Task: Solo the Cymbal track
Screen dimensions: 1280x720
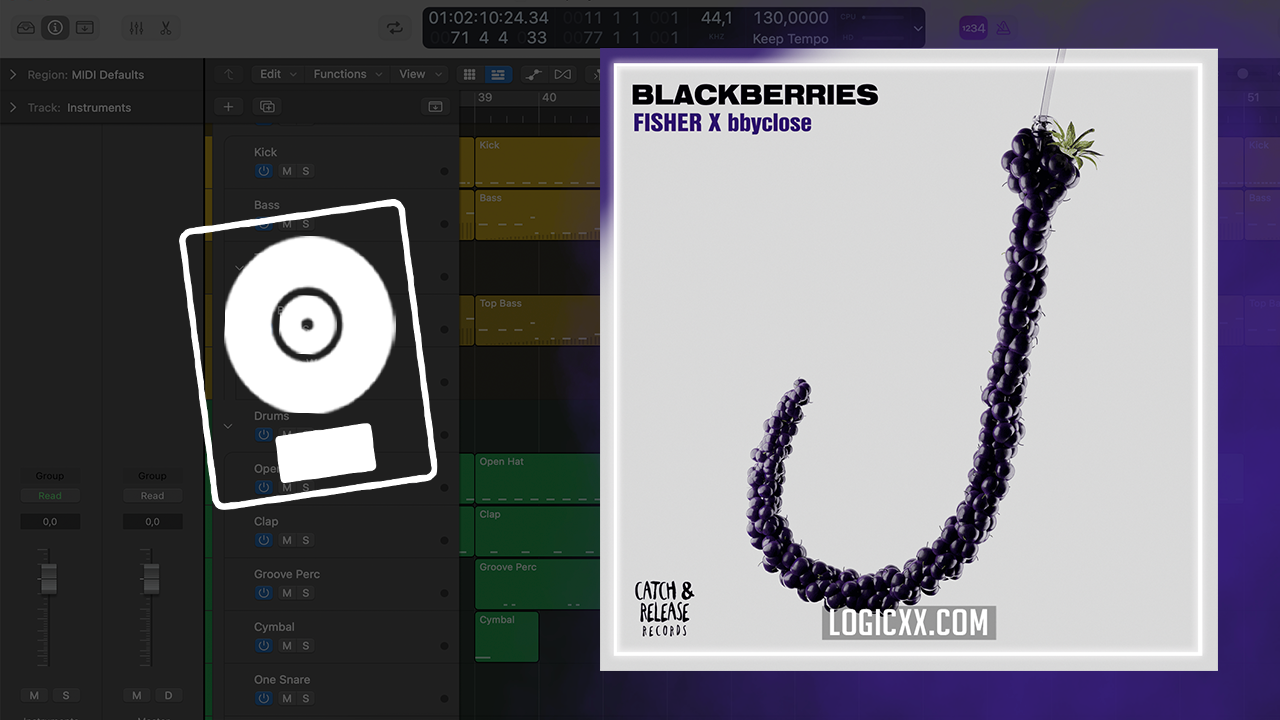Action: pyautogui.click(x=306, y=646)
